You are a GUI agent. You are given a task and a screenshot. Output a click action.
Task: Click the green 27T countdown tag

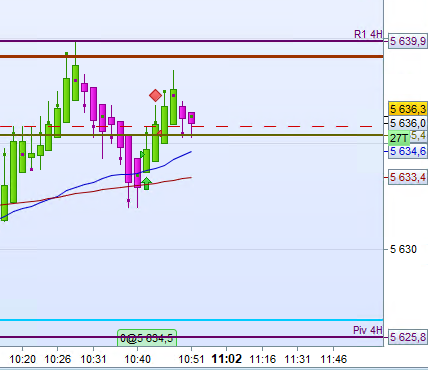pos(399,138)
